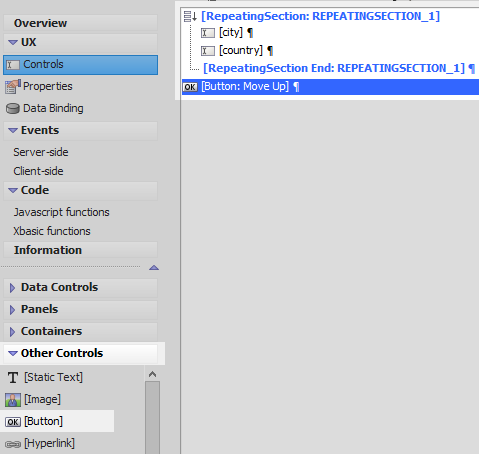479x454 pixels.
Task: Collapse the UX section
Action: point(13,42)
